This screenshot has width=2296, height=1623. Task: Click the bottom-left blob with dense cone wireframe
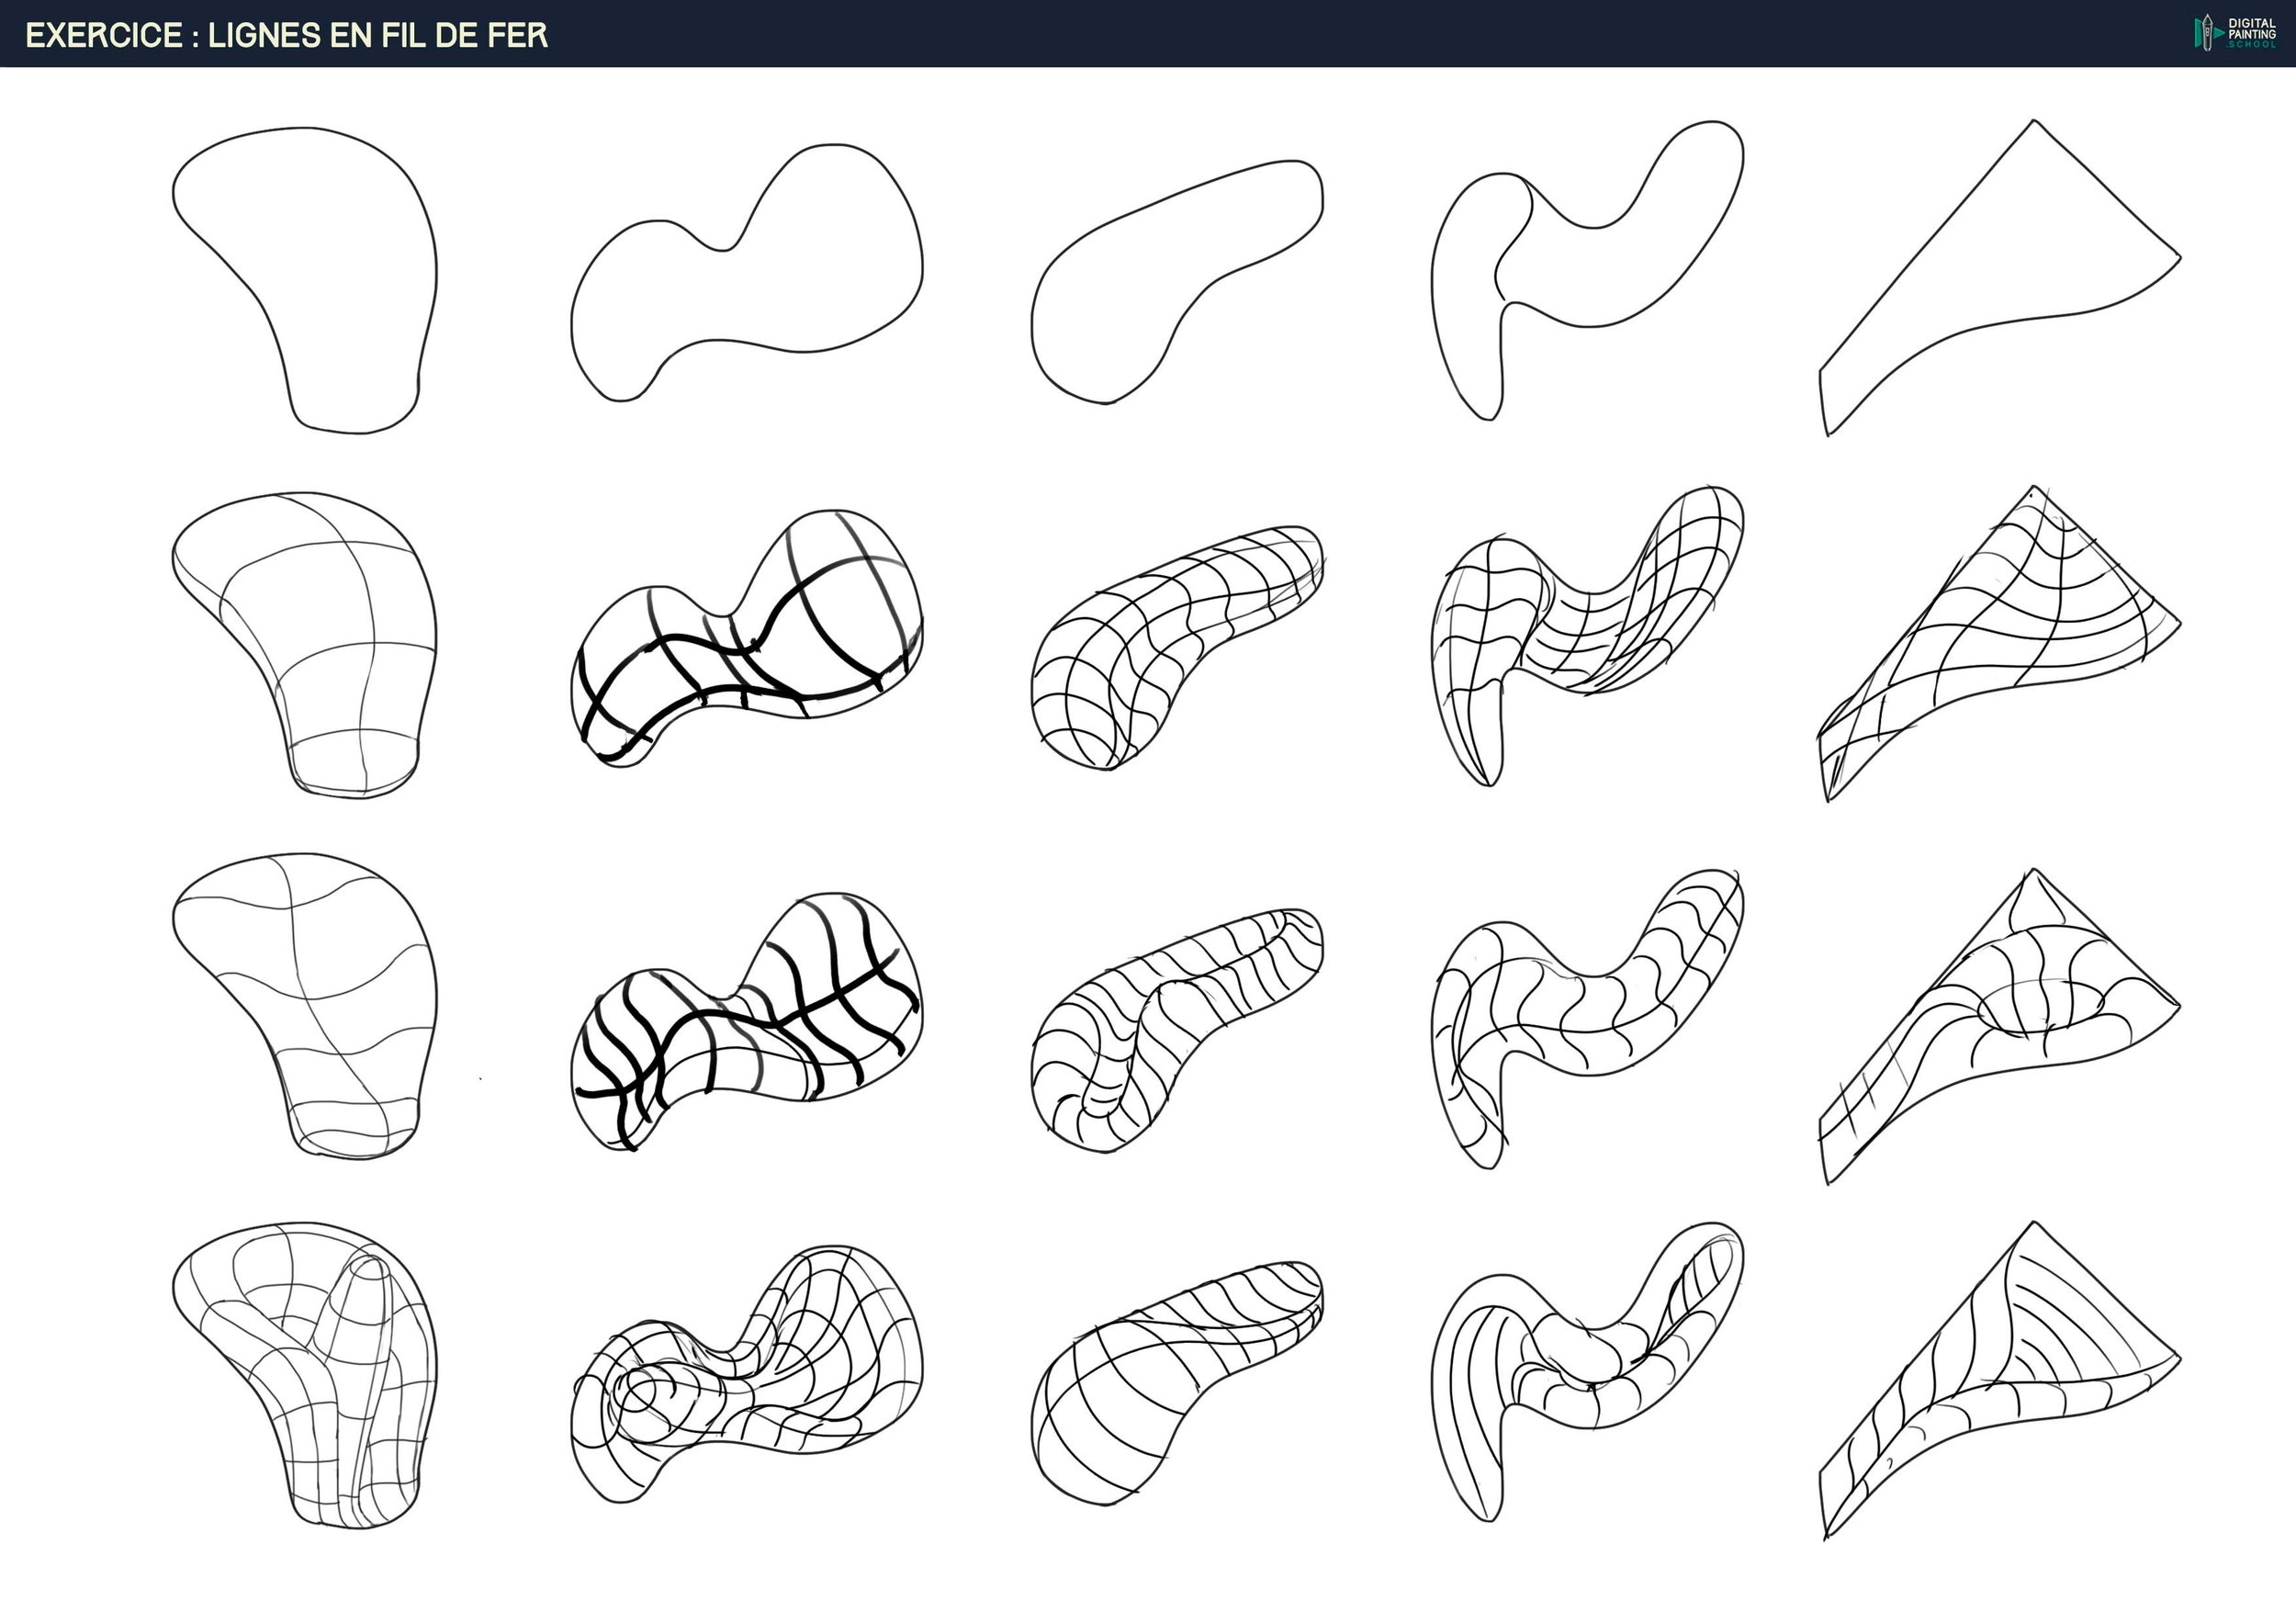tap(320, 1370)
